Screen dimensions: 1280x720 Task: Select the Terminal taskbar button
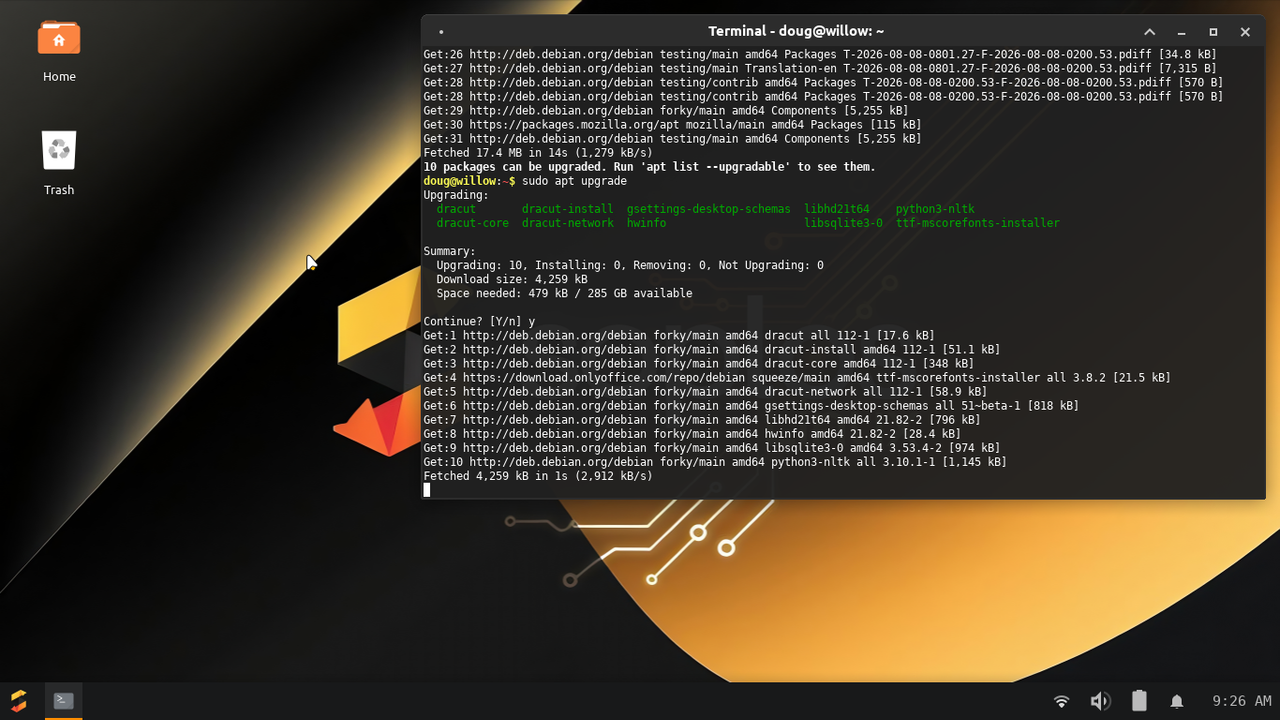(63, 701)
